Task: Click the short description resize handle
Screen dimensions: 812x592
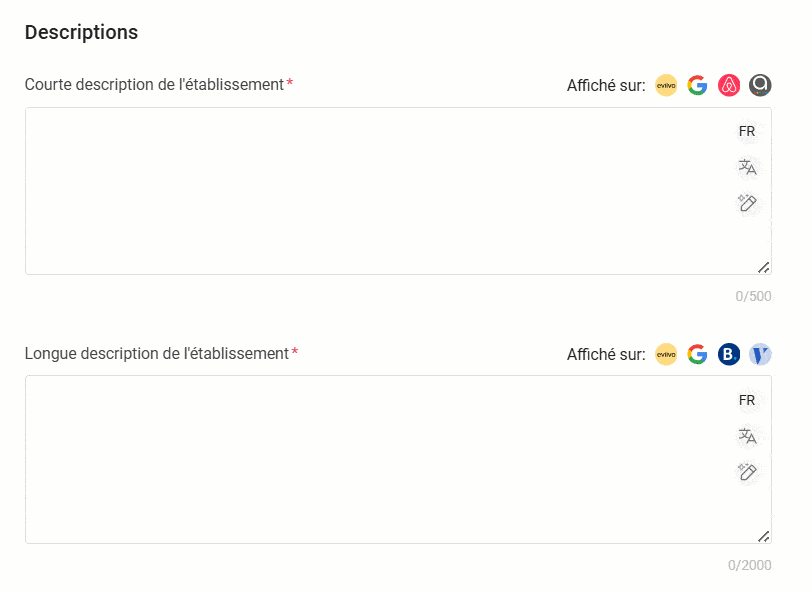Action: click(764, 267)
